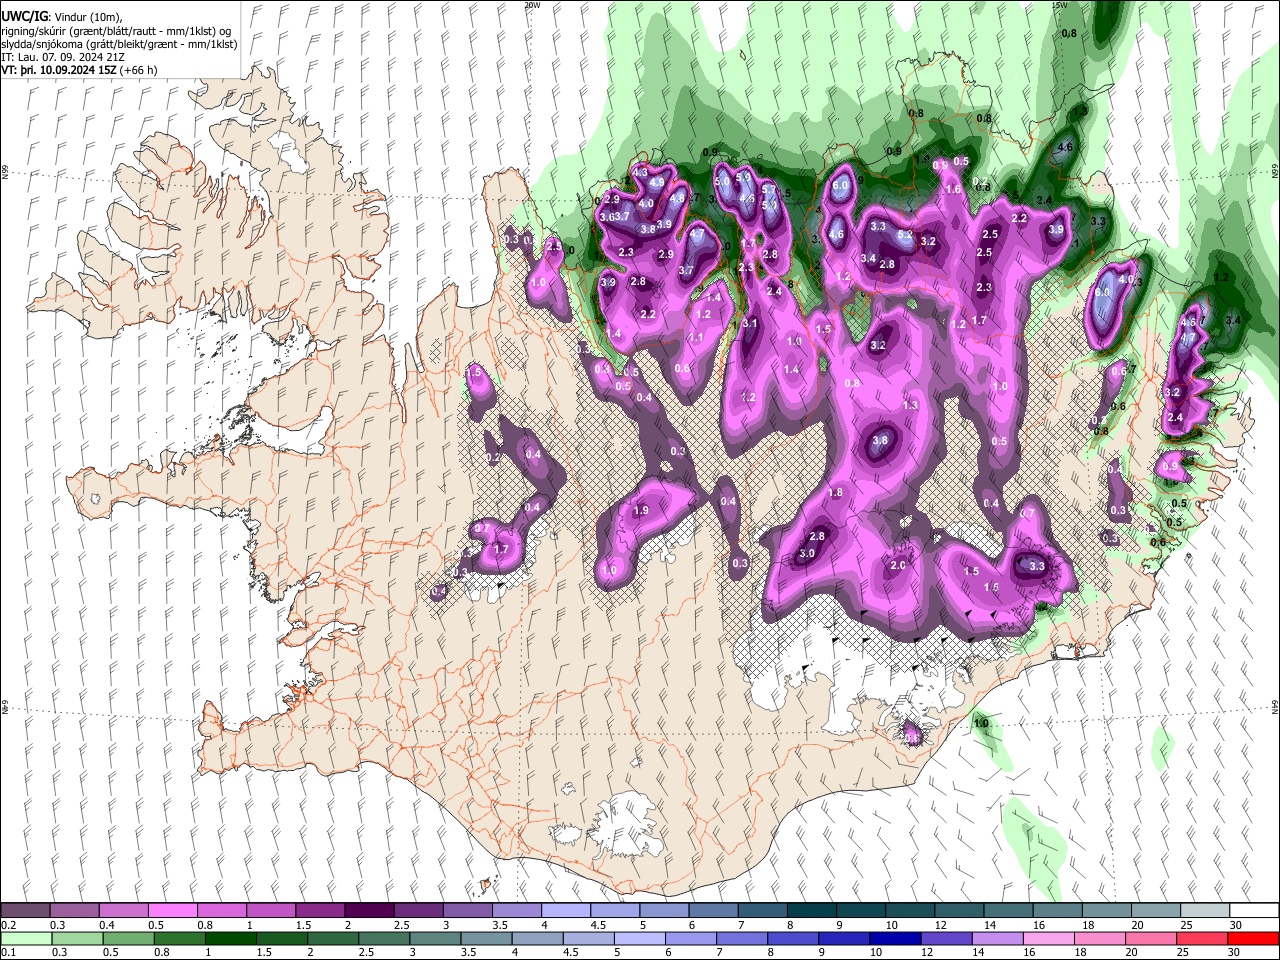Click the '20W' longitude label at top
This screenshot has width=1280, height=960.
pyautogui.click(x=532, y=4)
